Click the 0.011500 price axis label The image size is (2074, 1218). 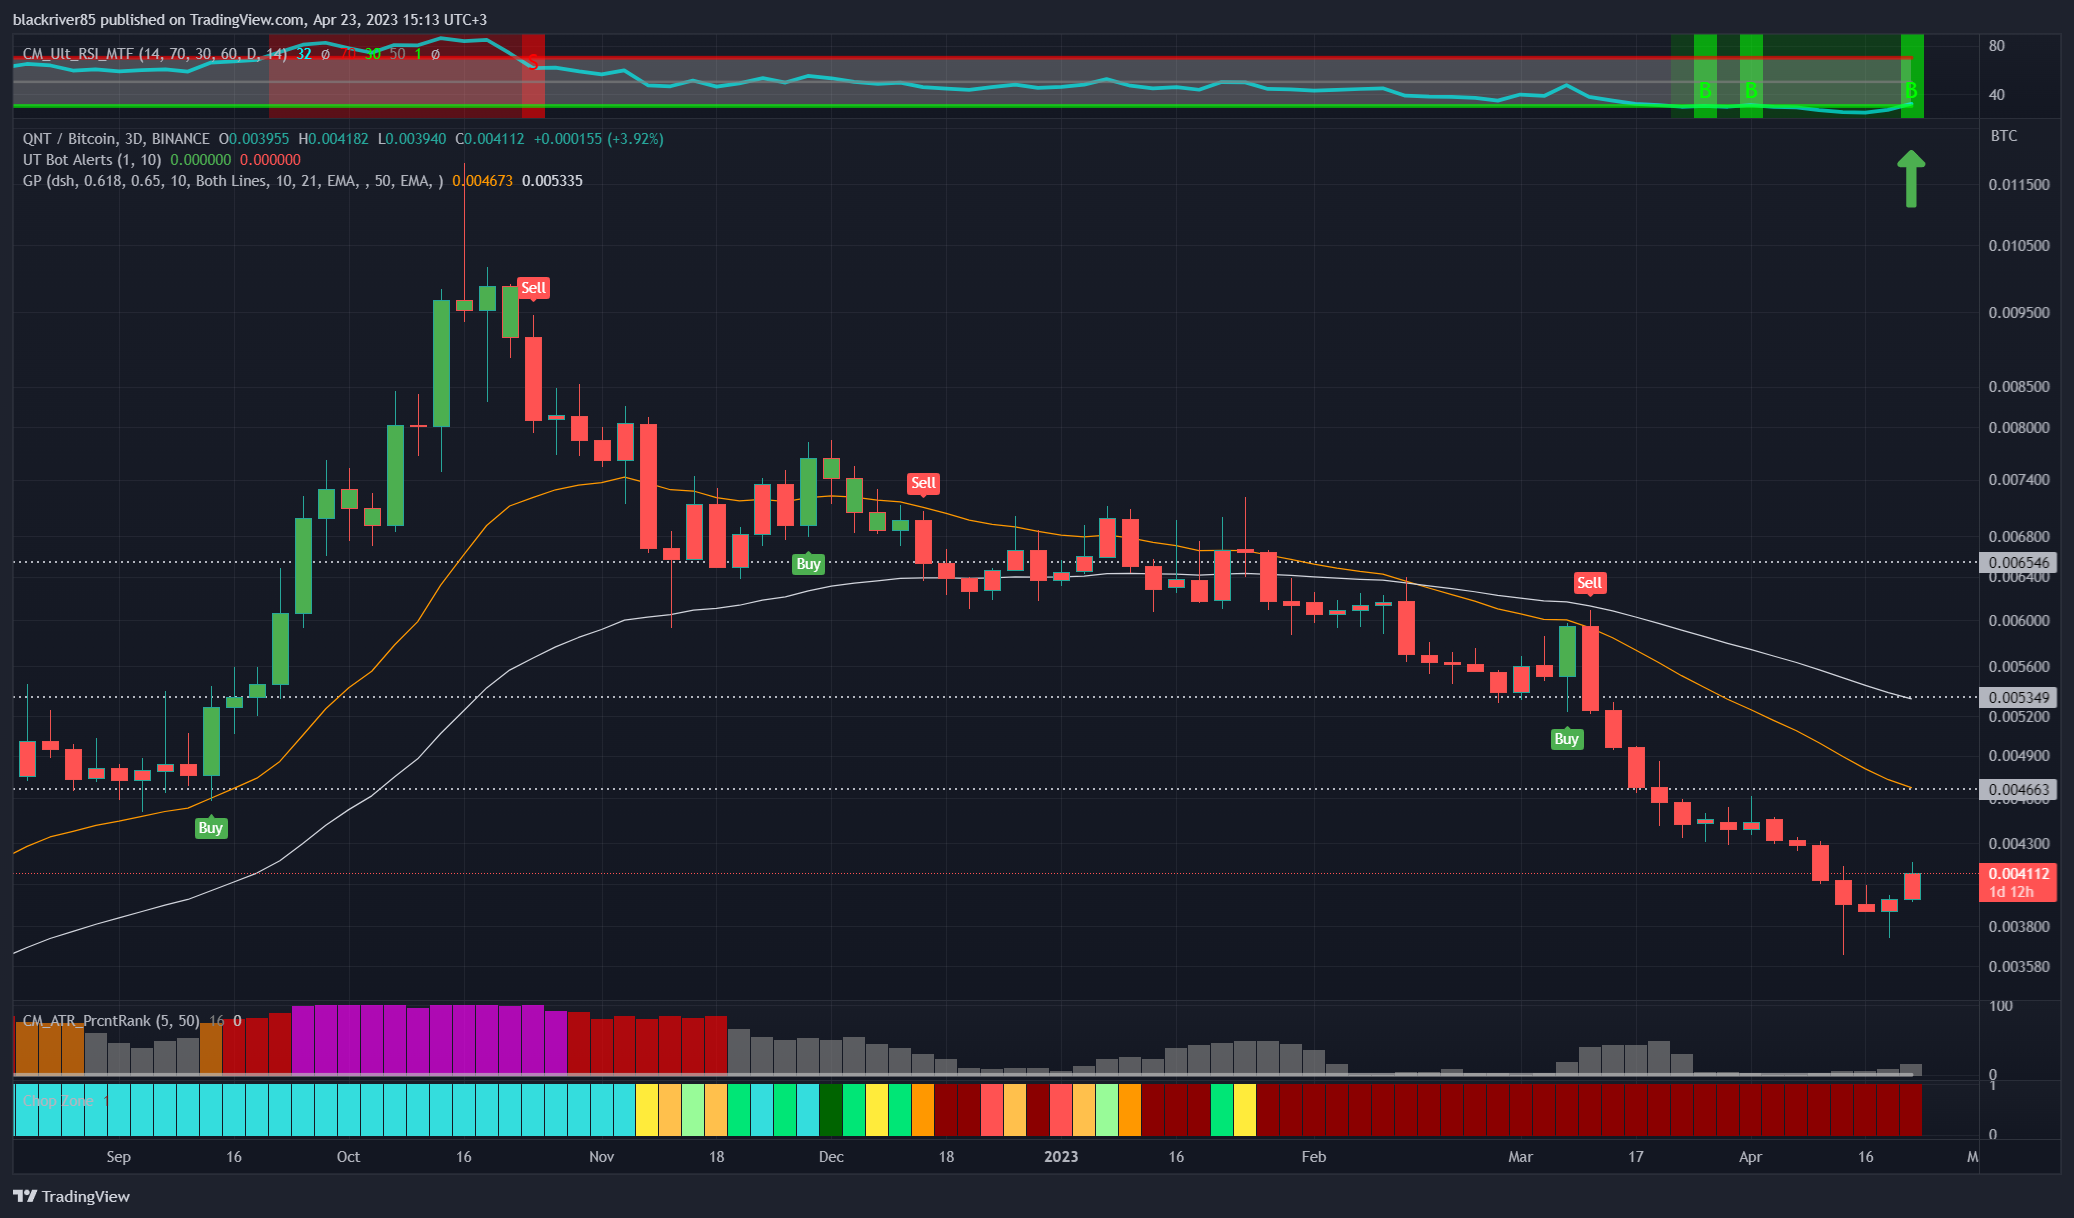[2019, 185]
